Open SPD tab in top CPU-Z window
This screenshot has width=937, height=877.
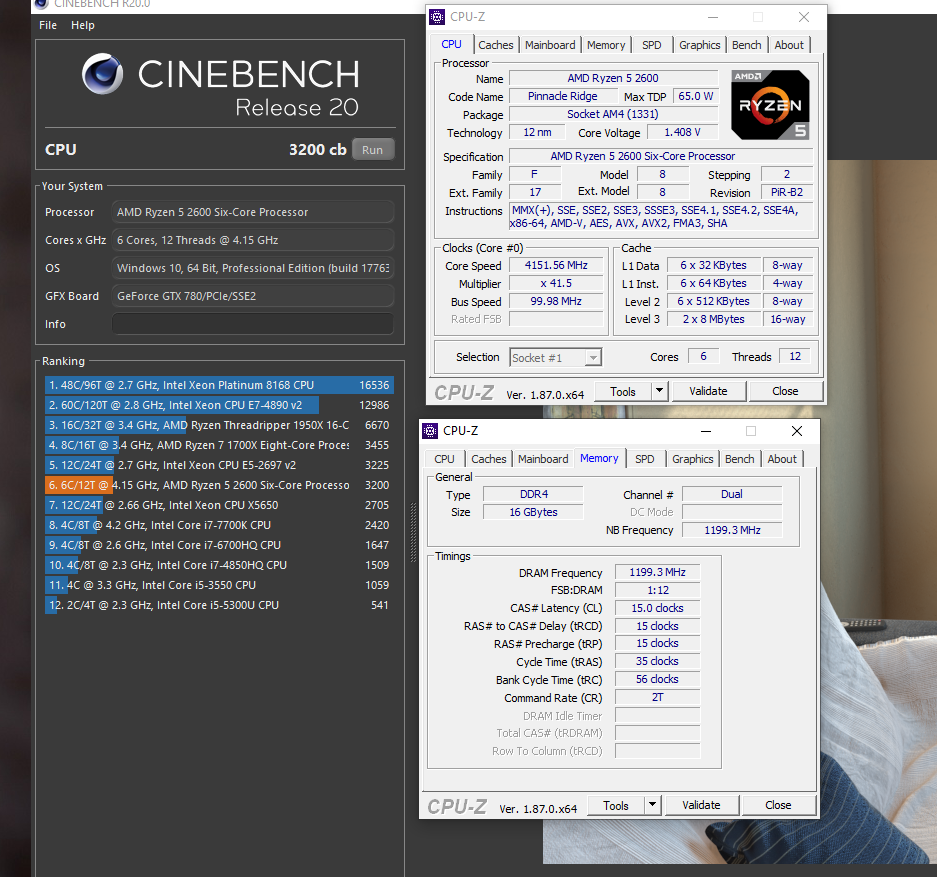click(651, 45)
